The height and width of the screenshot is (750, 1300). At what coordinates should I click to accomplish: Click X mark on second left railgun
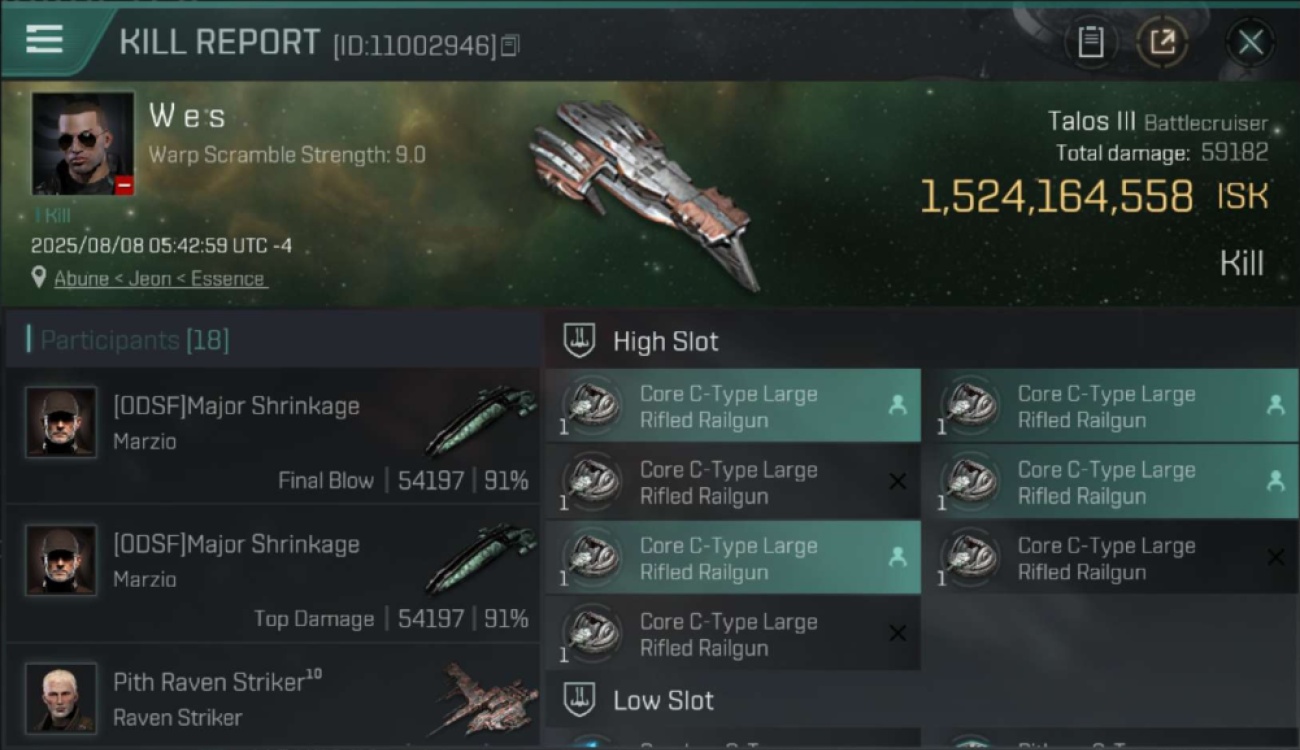(897, 482)
